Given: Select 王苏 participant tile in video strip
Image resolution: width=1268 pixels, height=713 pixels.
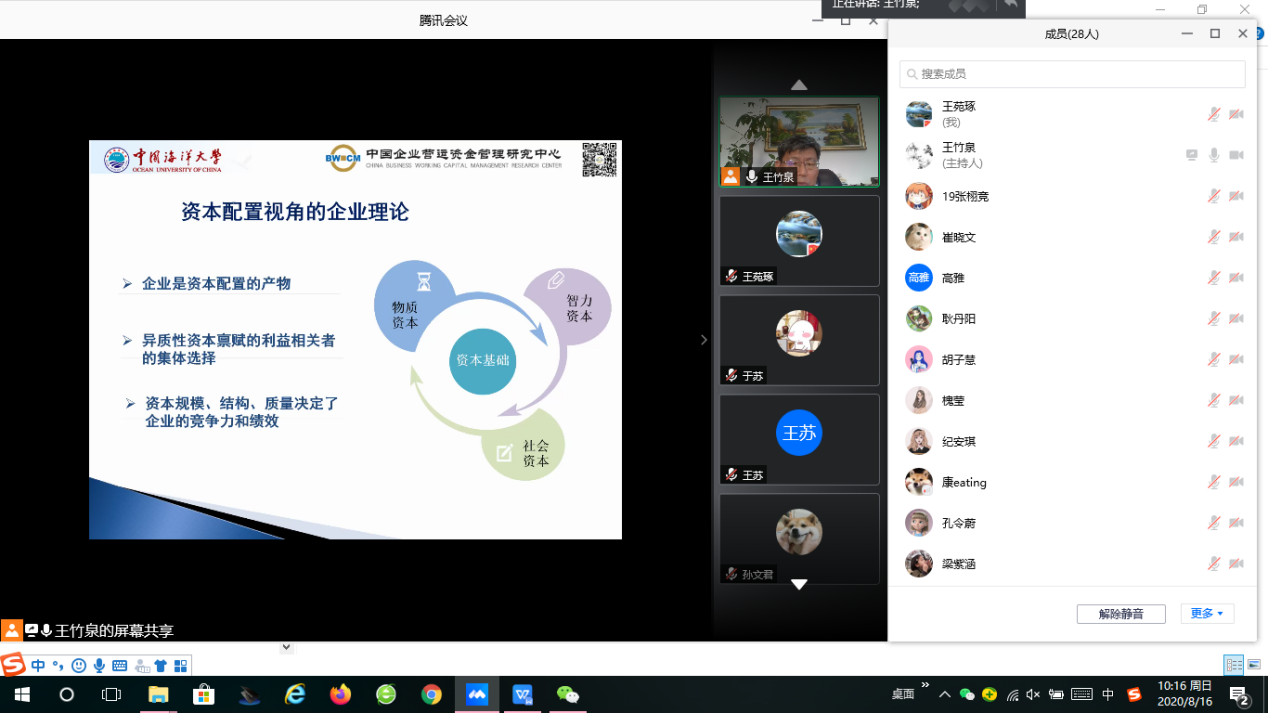Looking at the screenshot, I should (799, 439).
